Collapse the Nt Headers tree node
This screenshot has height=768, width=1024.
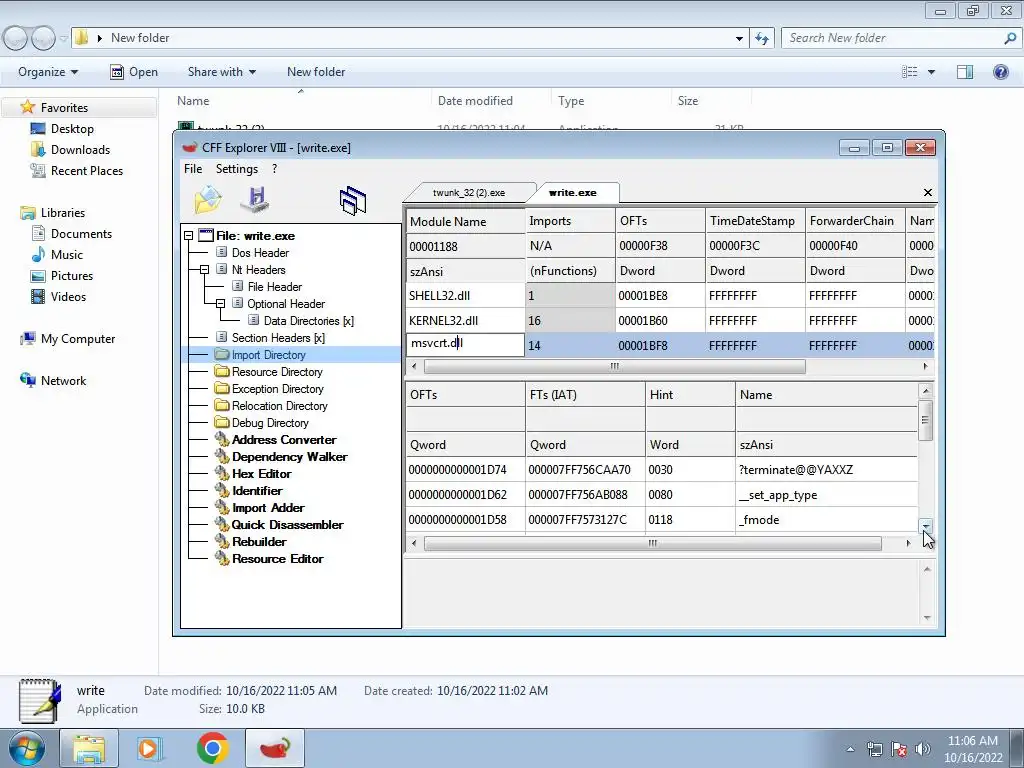(x=204, y=270)
